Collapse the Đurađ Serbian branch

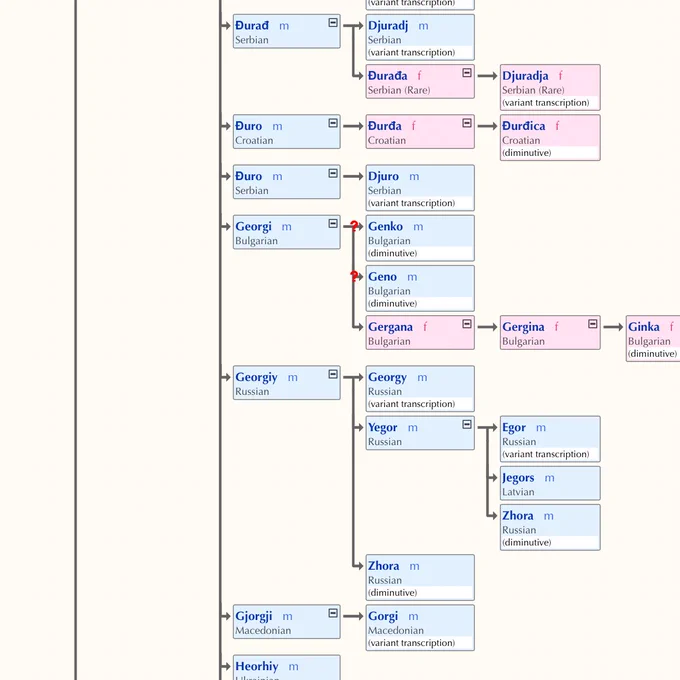pyautogui.click(x=333, y=23)
